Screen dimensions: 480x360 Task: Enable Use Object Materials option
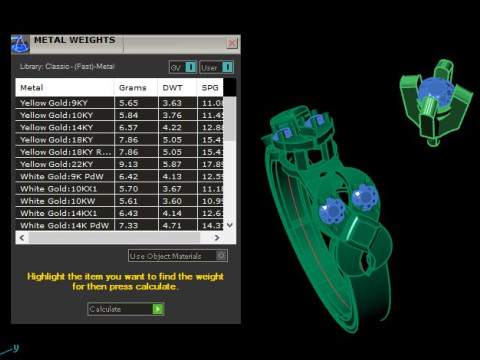point(178,256)
